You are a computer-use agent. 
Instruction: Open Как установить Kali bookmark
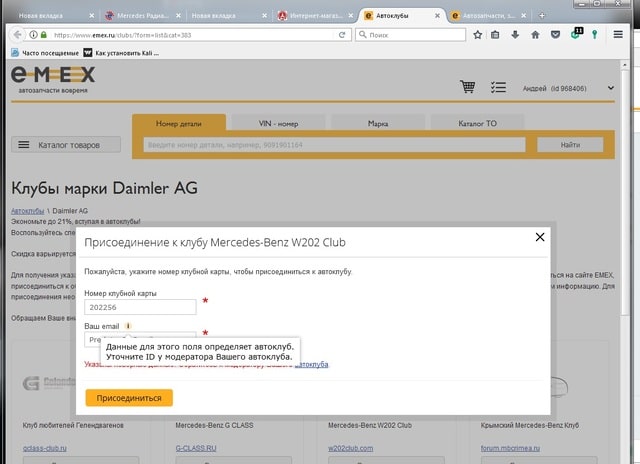coord(121,53)
